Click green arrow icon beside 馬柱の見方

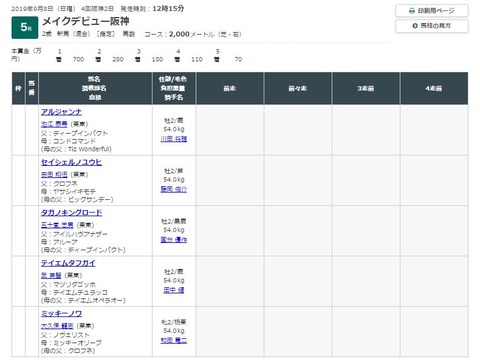[415, 26]
